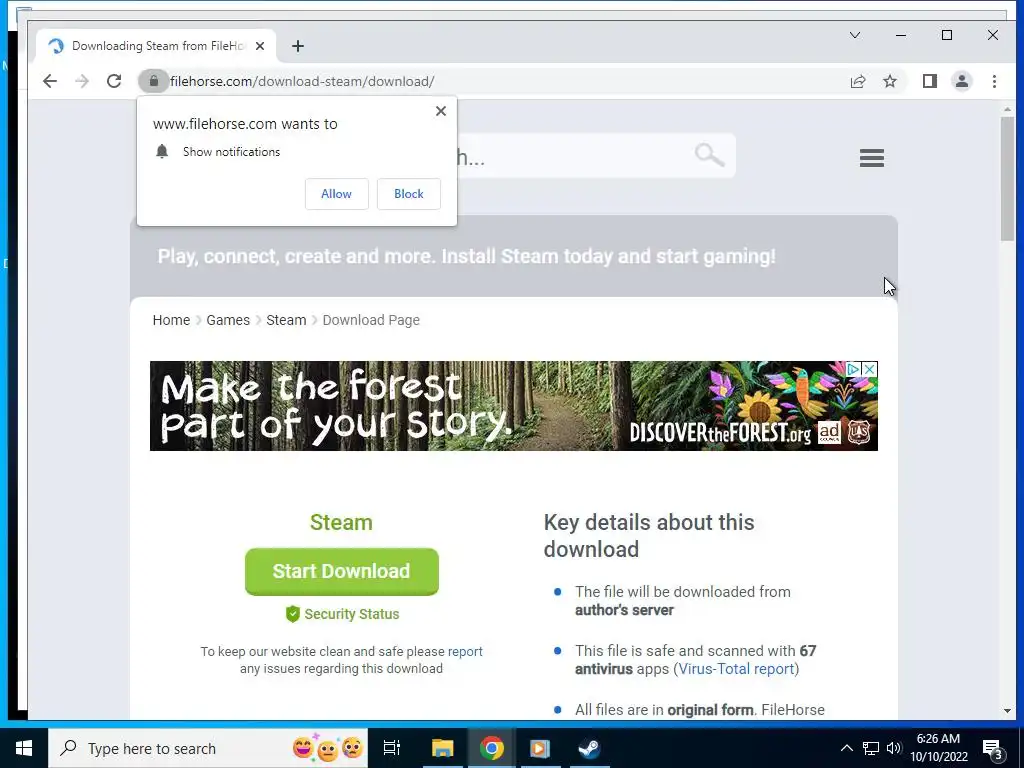Click the report link
Viewport: 1024px width, 768px height.
click(x=465, y=651)
